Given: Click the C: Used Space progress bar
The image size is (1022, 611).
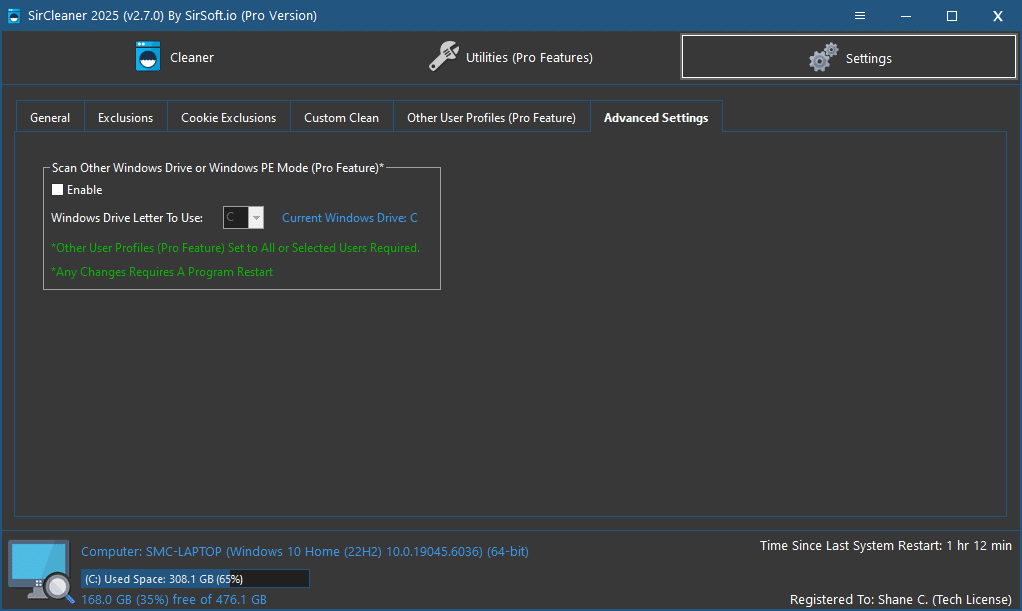Looking at the screenshot, I should click(195, 579).
